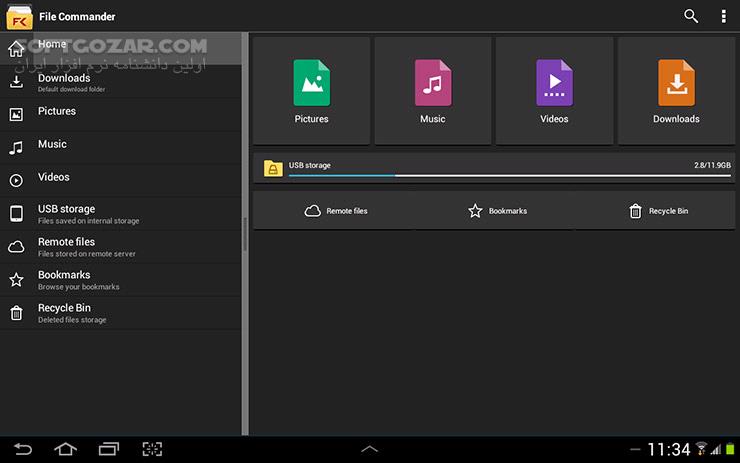Select Downloads label in the sidebar
Screen dimensions: 740x463
pyautogui.click(x=64, y=78)
